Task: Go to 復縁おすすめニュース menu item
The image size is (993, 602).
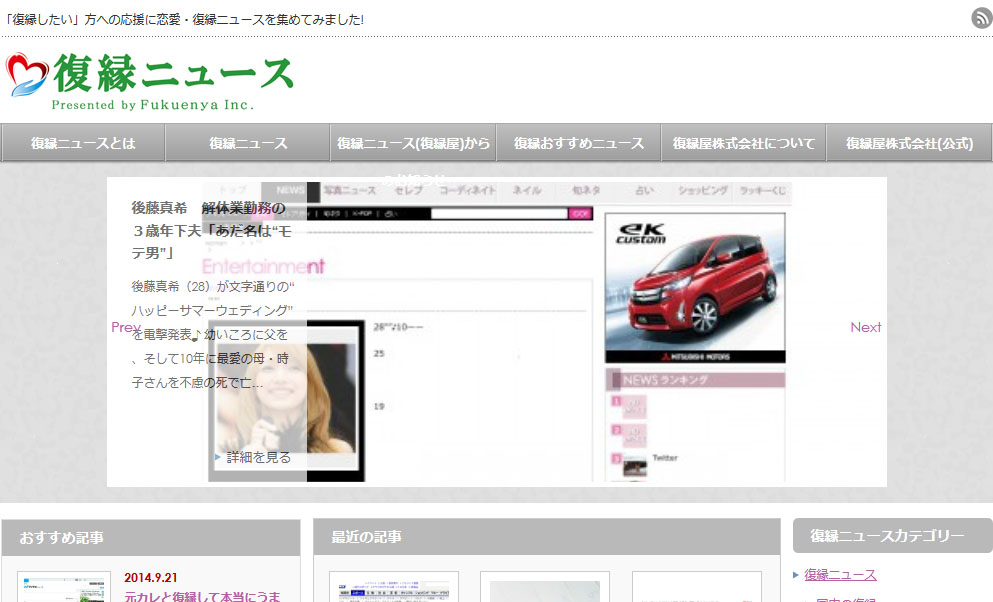Action: 579,143
